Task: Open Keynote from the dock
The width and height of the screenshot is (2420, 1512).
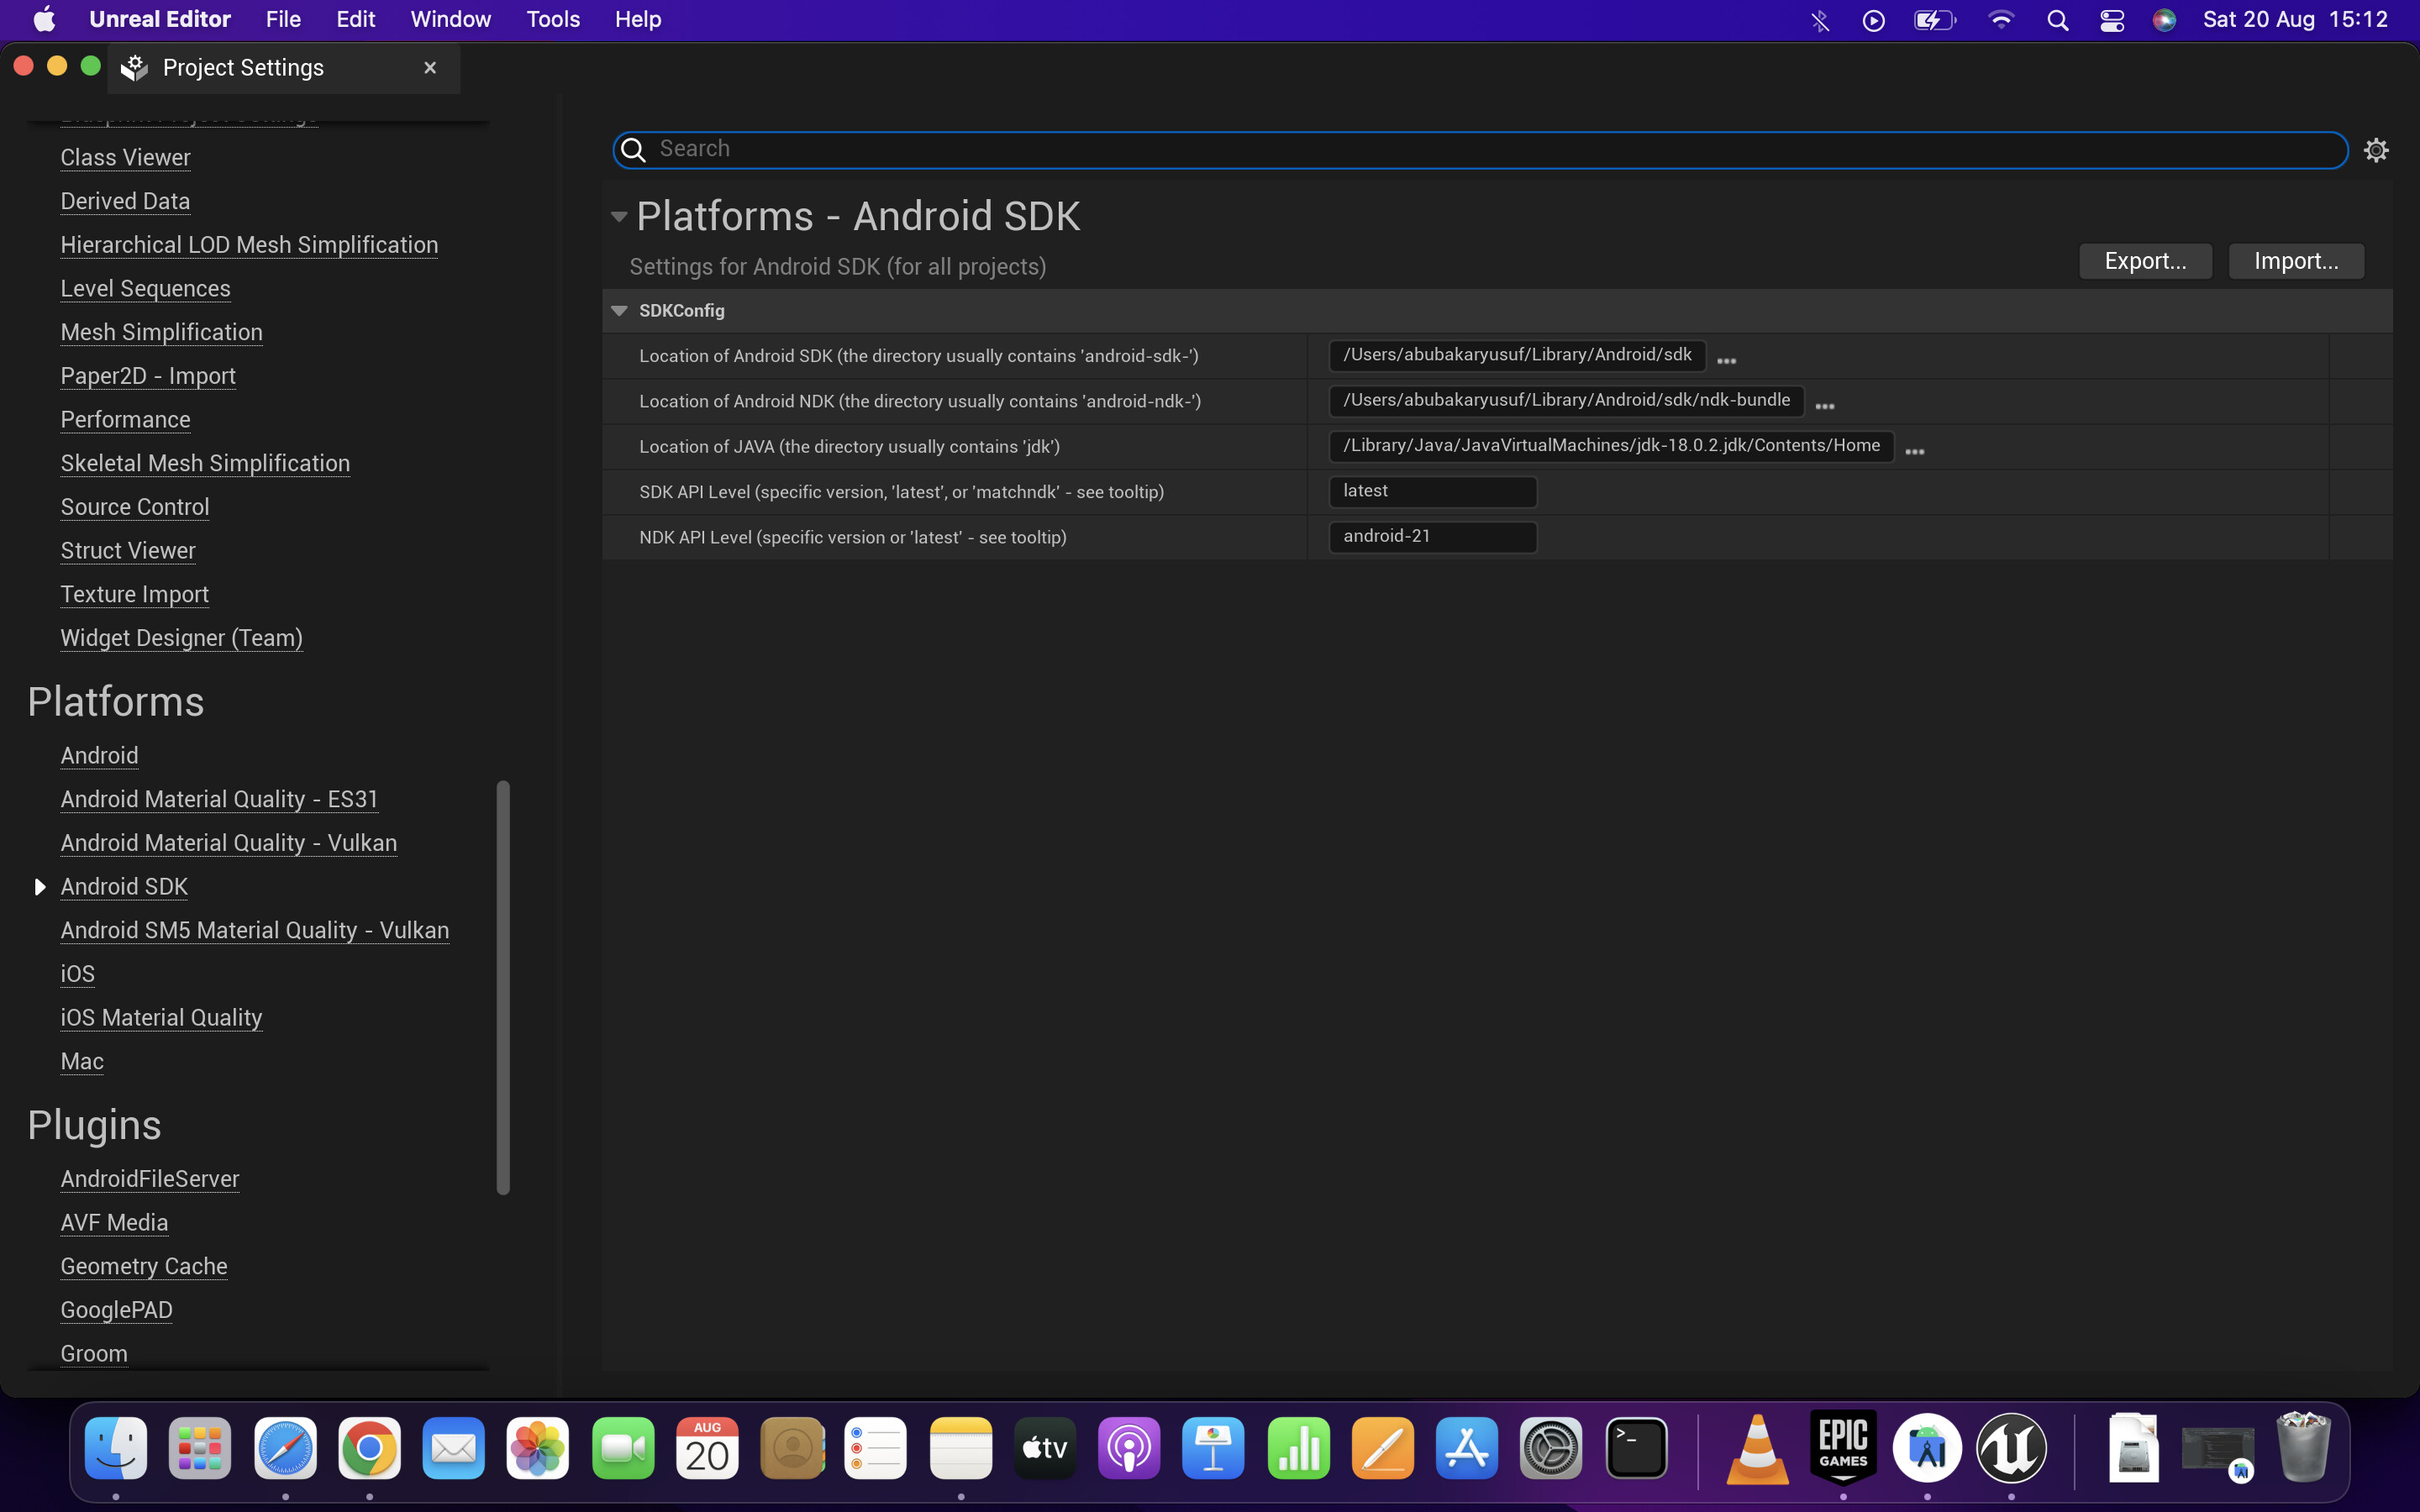Action: pyautogui.click(x=1214, y=1447)
